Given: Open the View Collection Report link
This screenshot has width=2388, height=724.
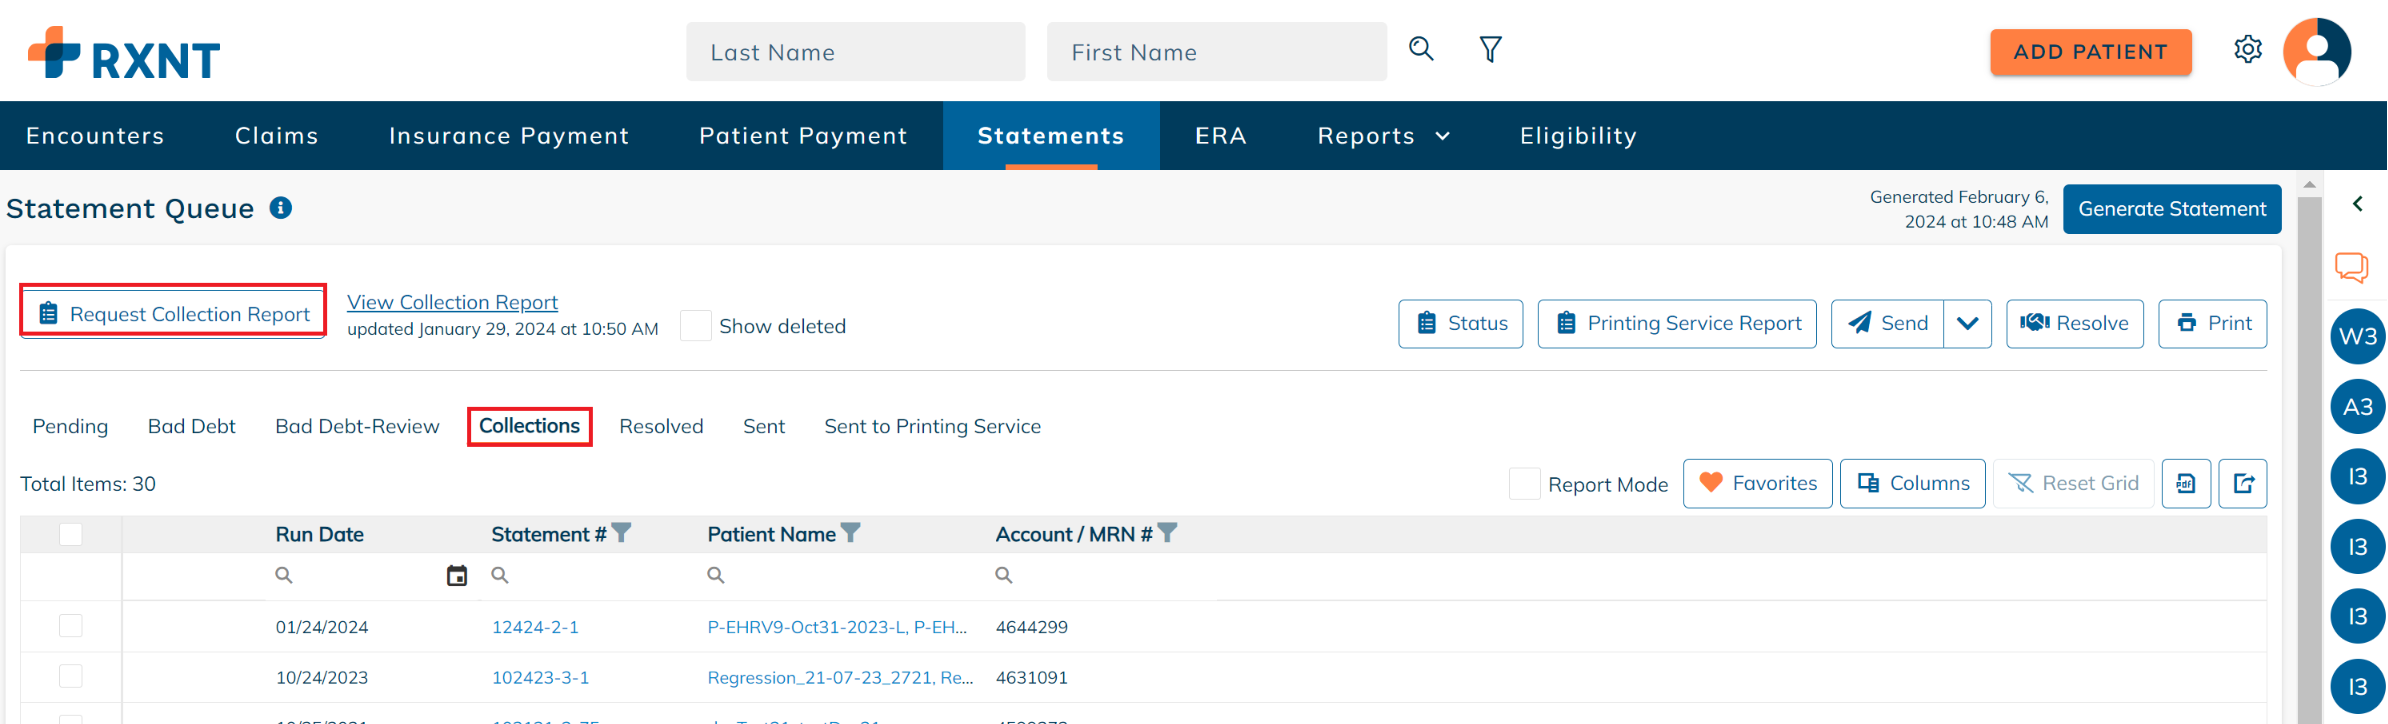Looking at the screenshot, I should (452, 302).
